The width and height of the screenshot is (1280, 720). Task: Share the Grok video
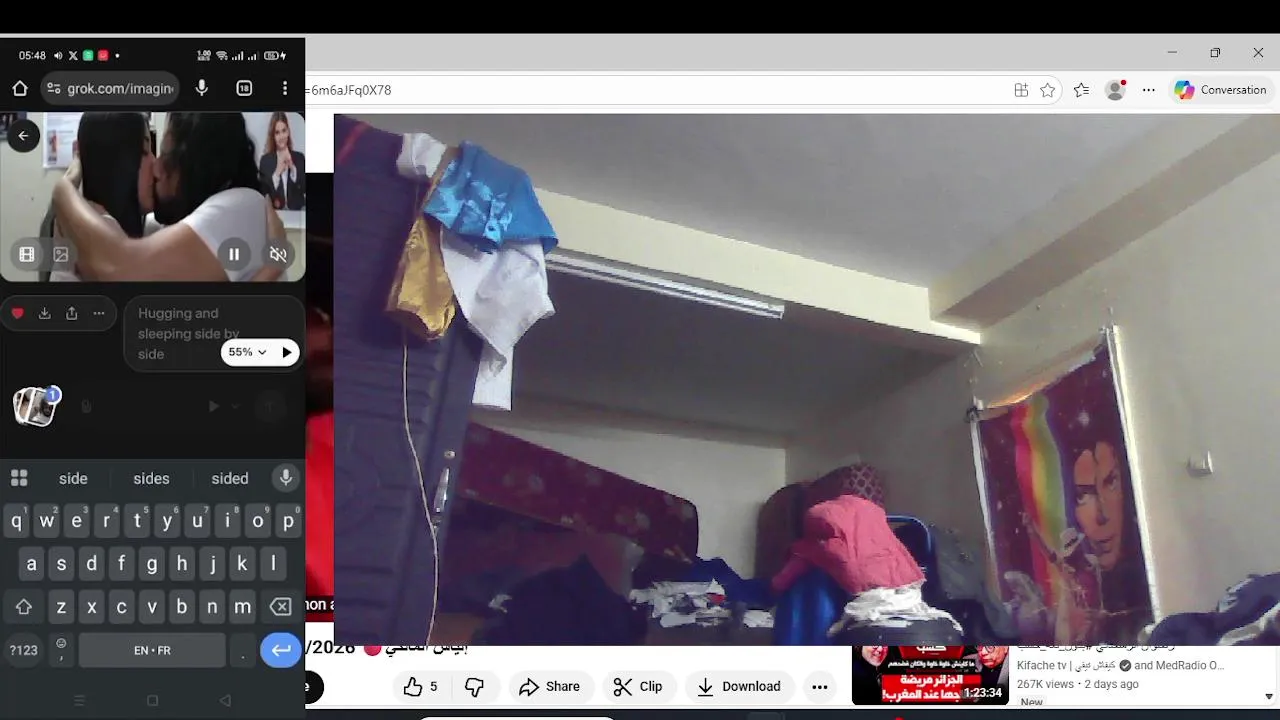tap(71, 313)
